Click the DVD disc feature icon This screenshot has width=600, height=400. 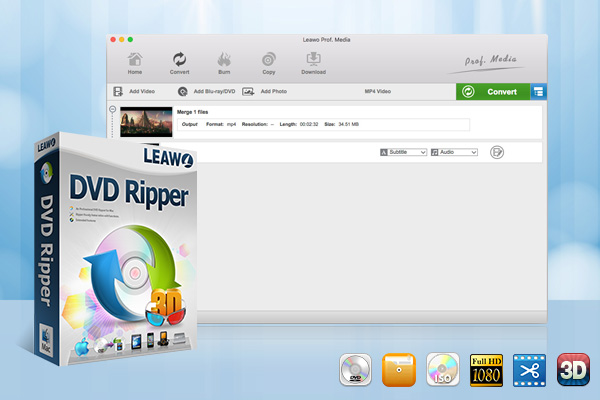tap(355, 370)
